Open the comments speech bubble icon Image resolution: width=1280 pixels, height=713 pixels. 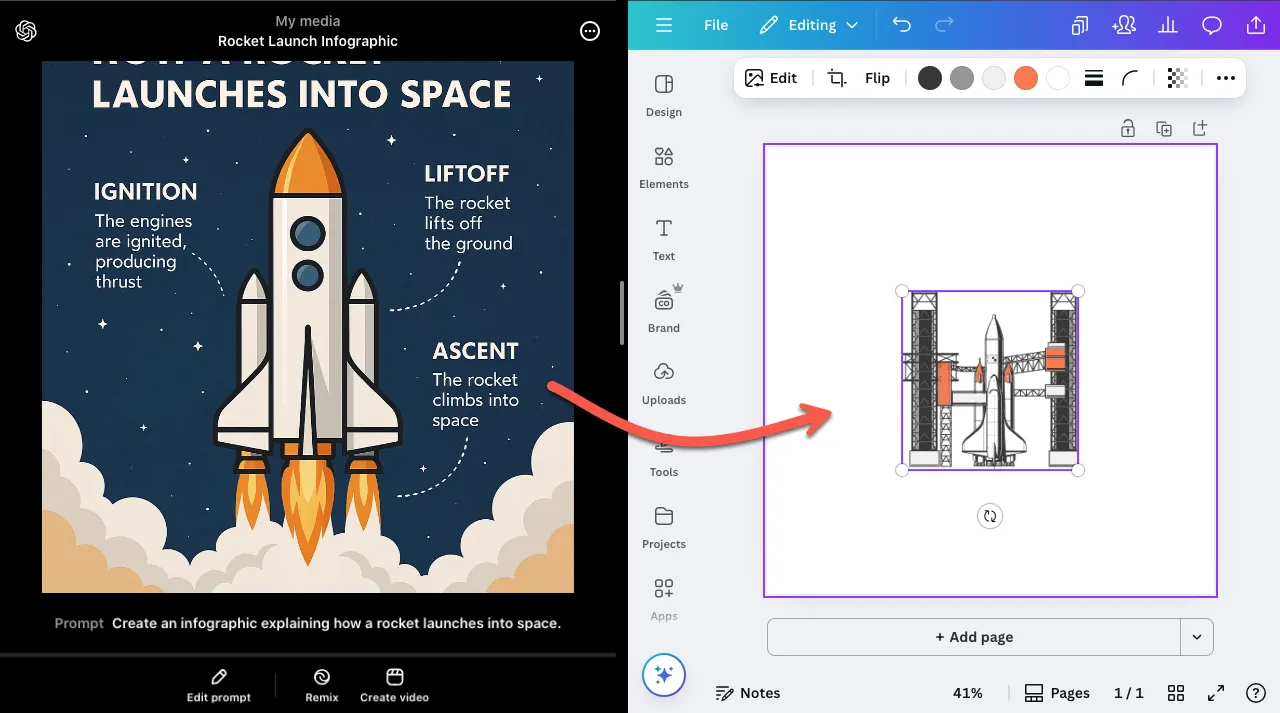pyautogui.click(x=1212, y=25)
